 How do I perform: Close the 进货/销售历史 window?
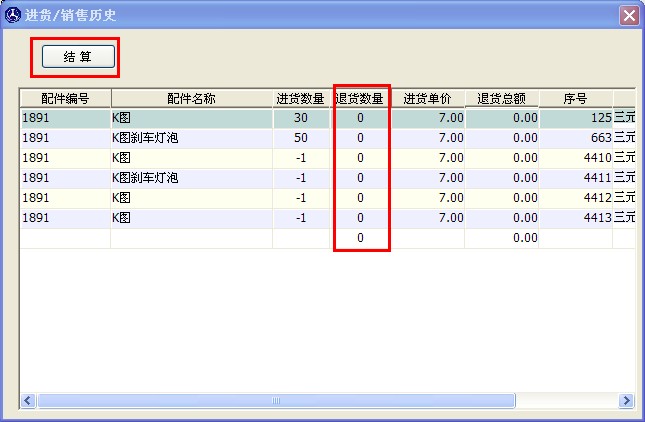pos(628,15)
